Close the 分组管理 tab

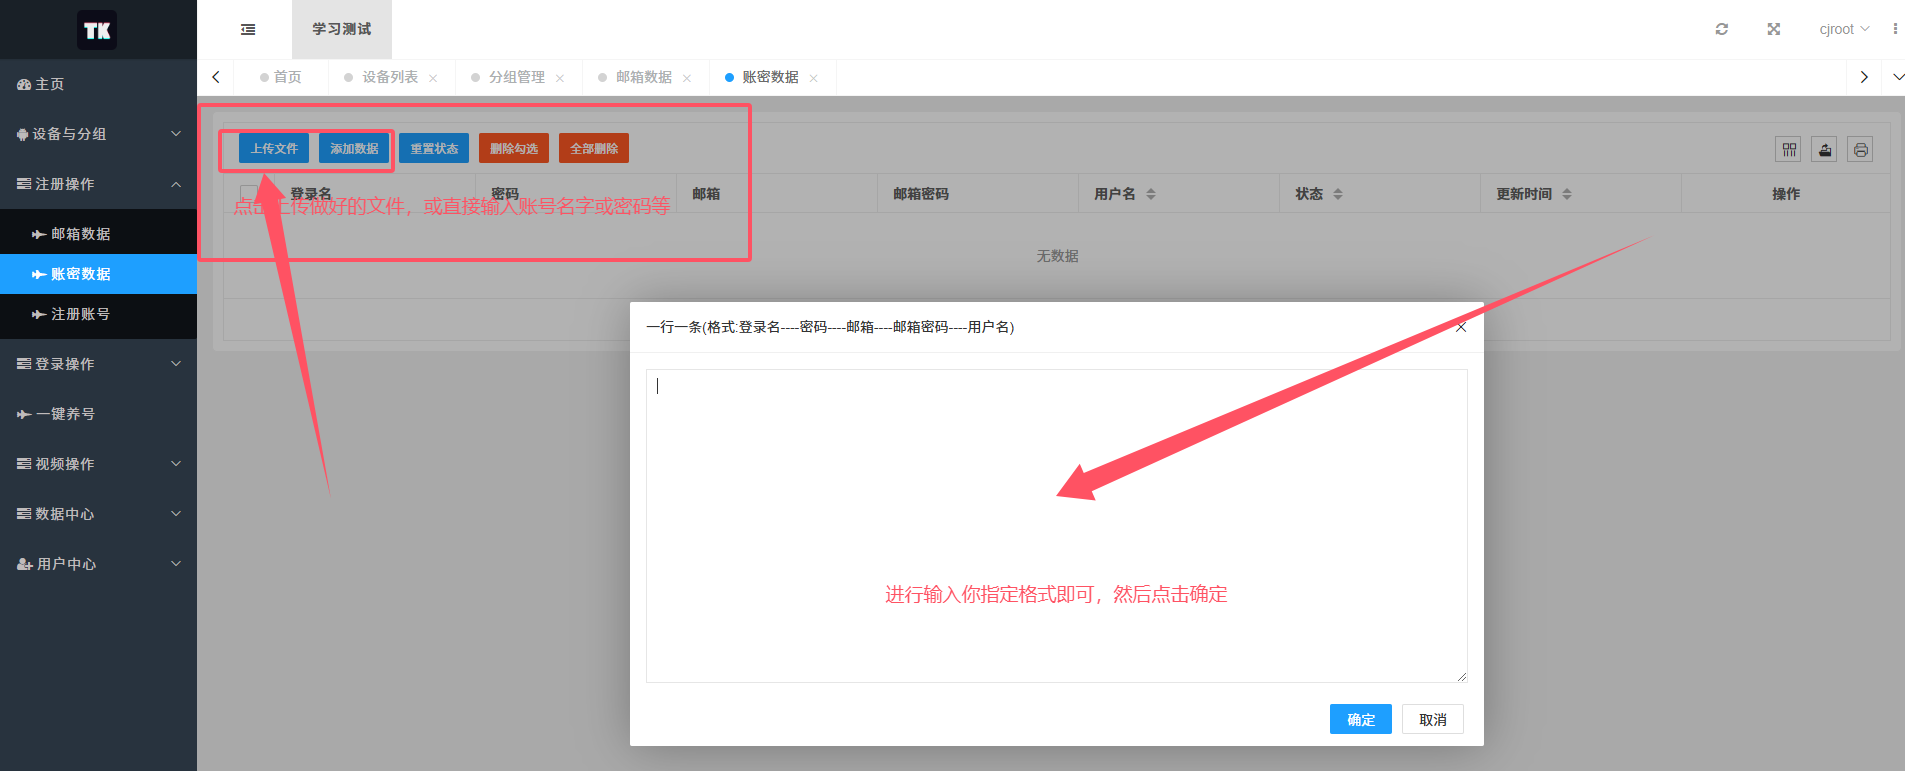[x=560, y=78]
